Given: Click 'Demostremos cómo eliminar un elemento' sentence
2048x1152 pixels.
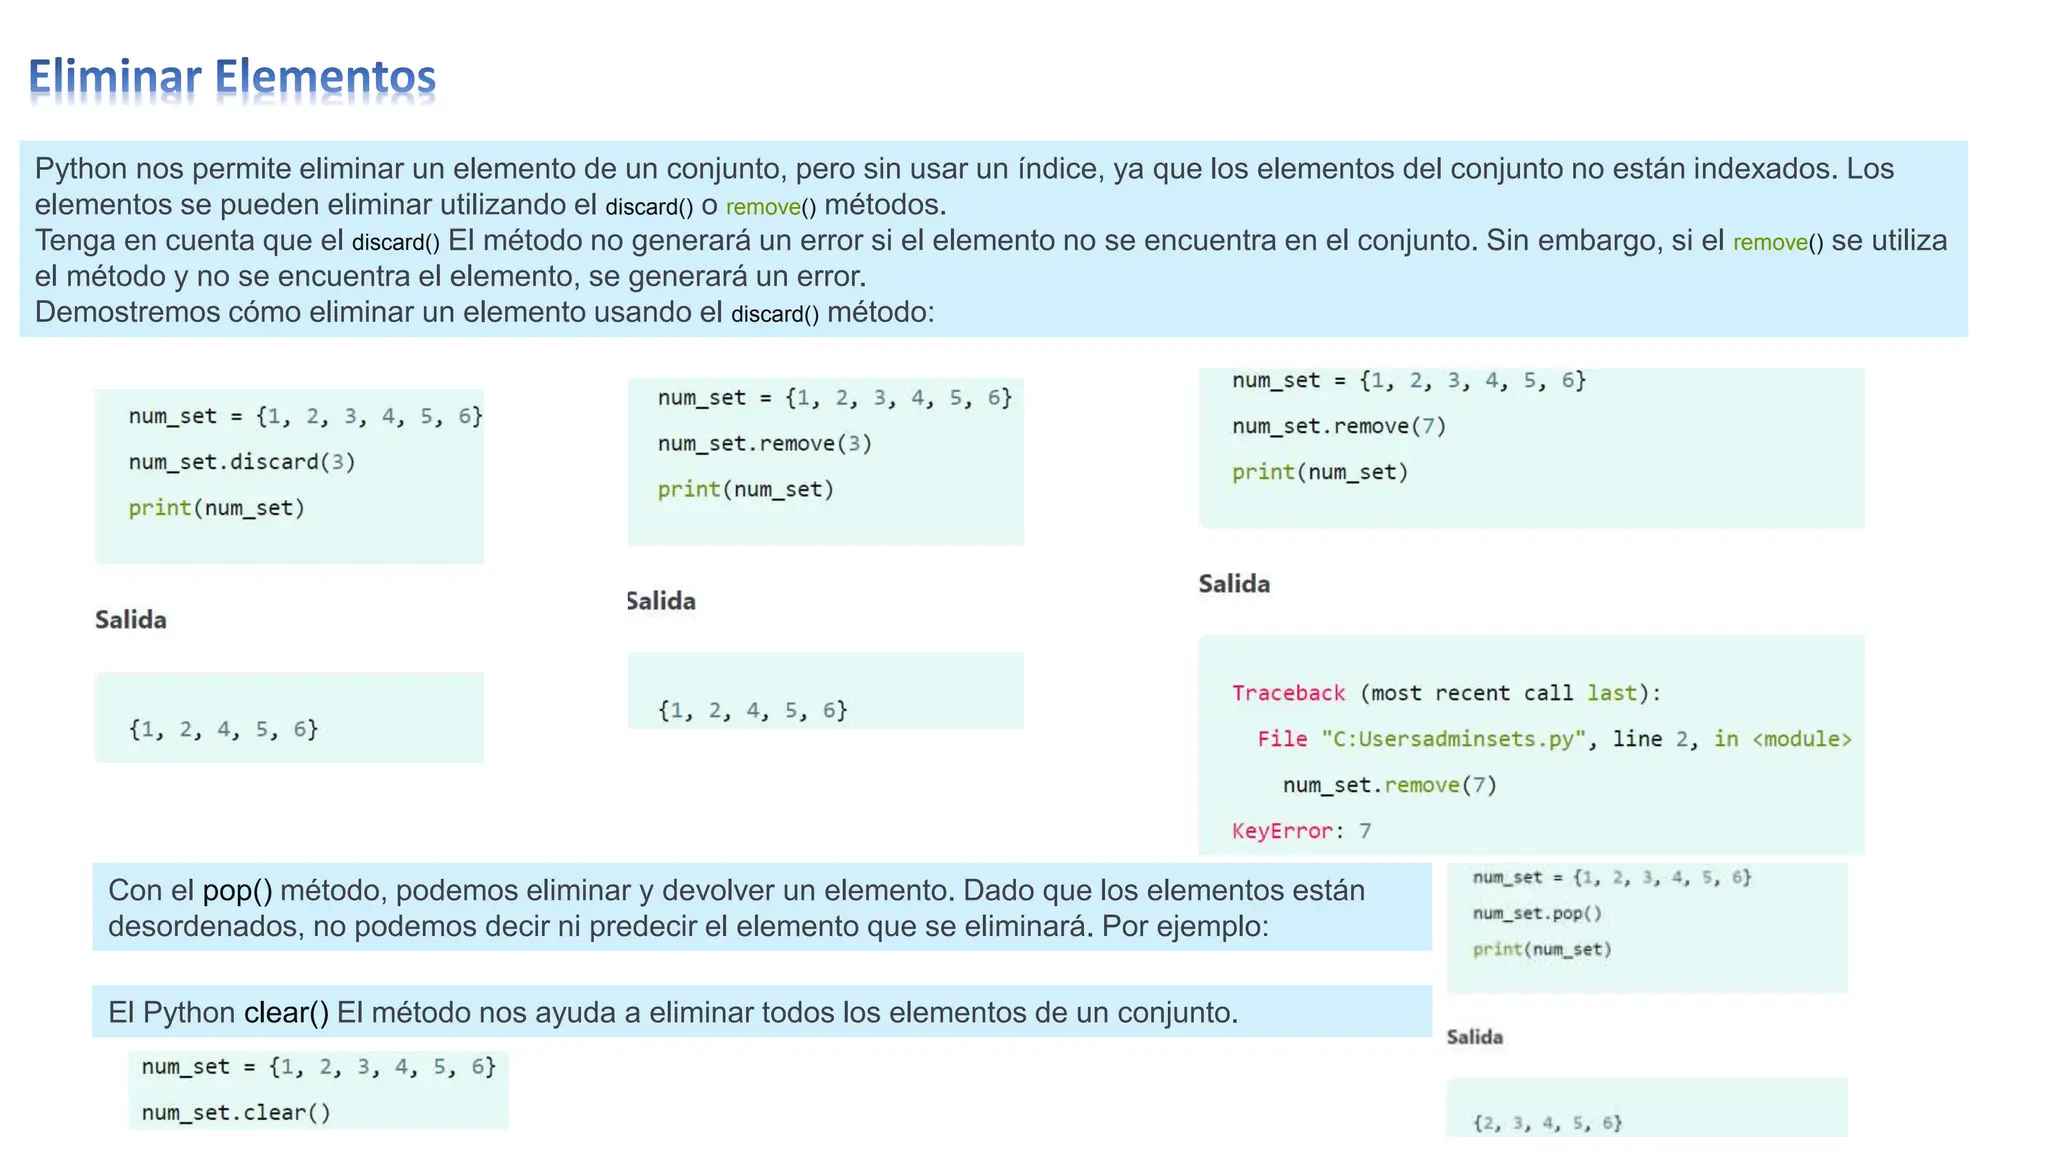Looking at the screenshot, I should (x=484, y=312).
